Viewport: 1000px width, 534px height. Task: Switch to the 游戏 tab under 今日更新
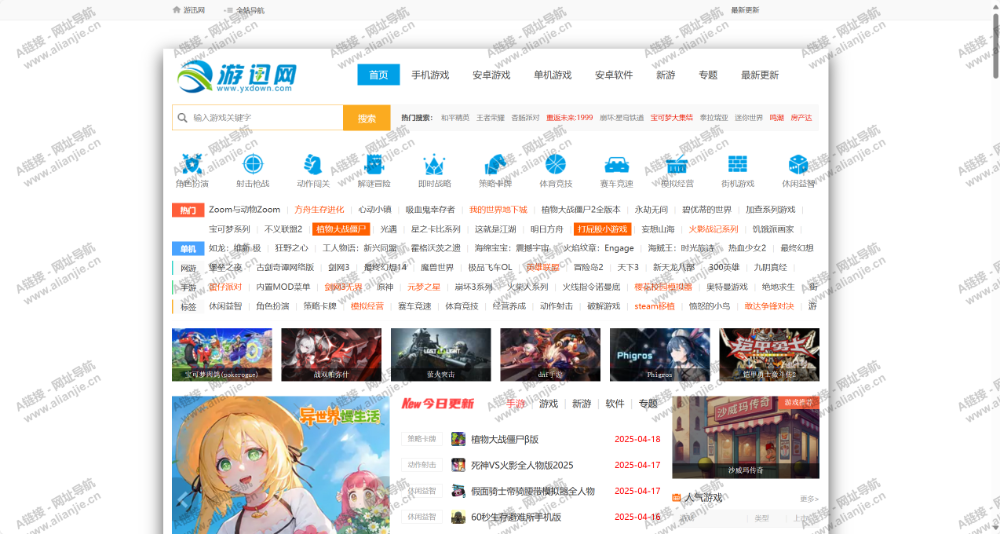click(548, 403)
